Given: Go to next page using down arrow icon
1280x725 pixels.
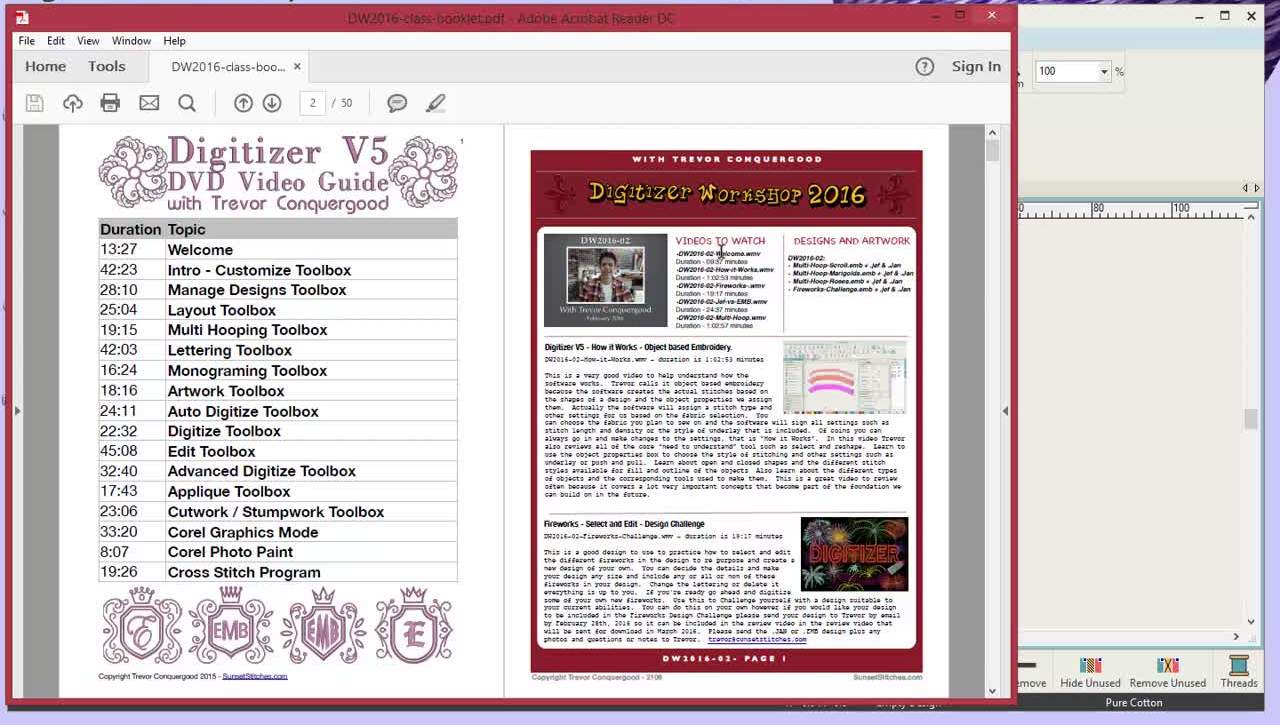Looking at the screenshot, I should click(272, 102).
